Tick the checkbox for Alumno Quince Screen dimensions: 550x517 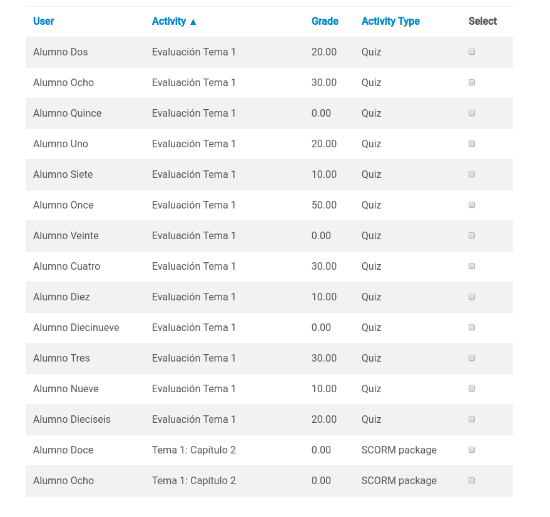tap(472, 113)
